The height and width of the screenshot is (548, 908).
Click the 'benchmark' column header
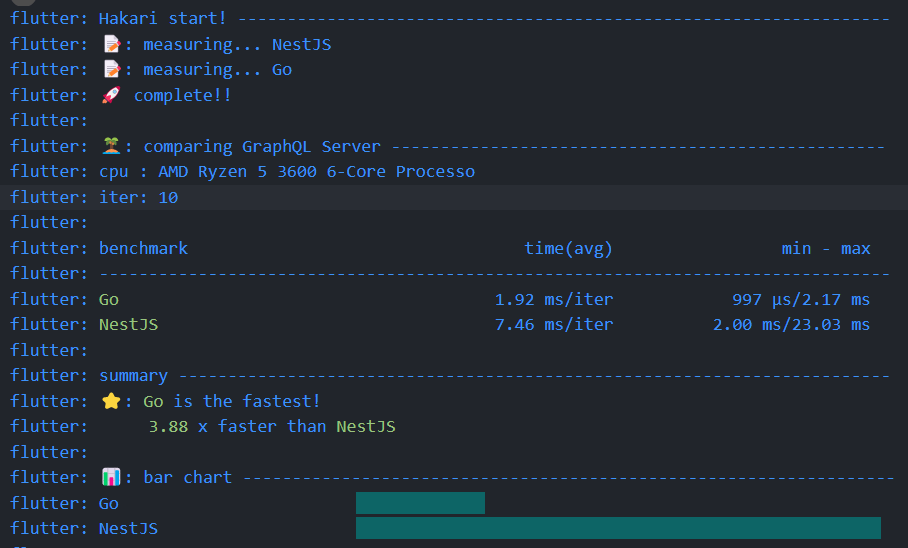tap(144, 249)
